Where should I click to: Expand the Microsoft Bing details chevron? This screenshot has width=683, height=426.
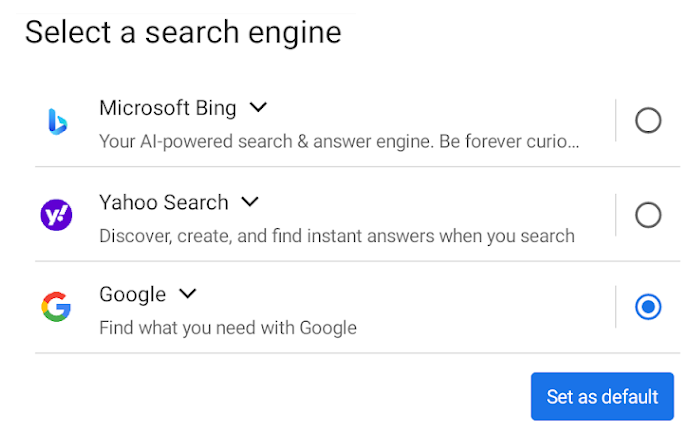[x=258, y=106]
